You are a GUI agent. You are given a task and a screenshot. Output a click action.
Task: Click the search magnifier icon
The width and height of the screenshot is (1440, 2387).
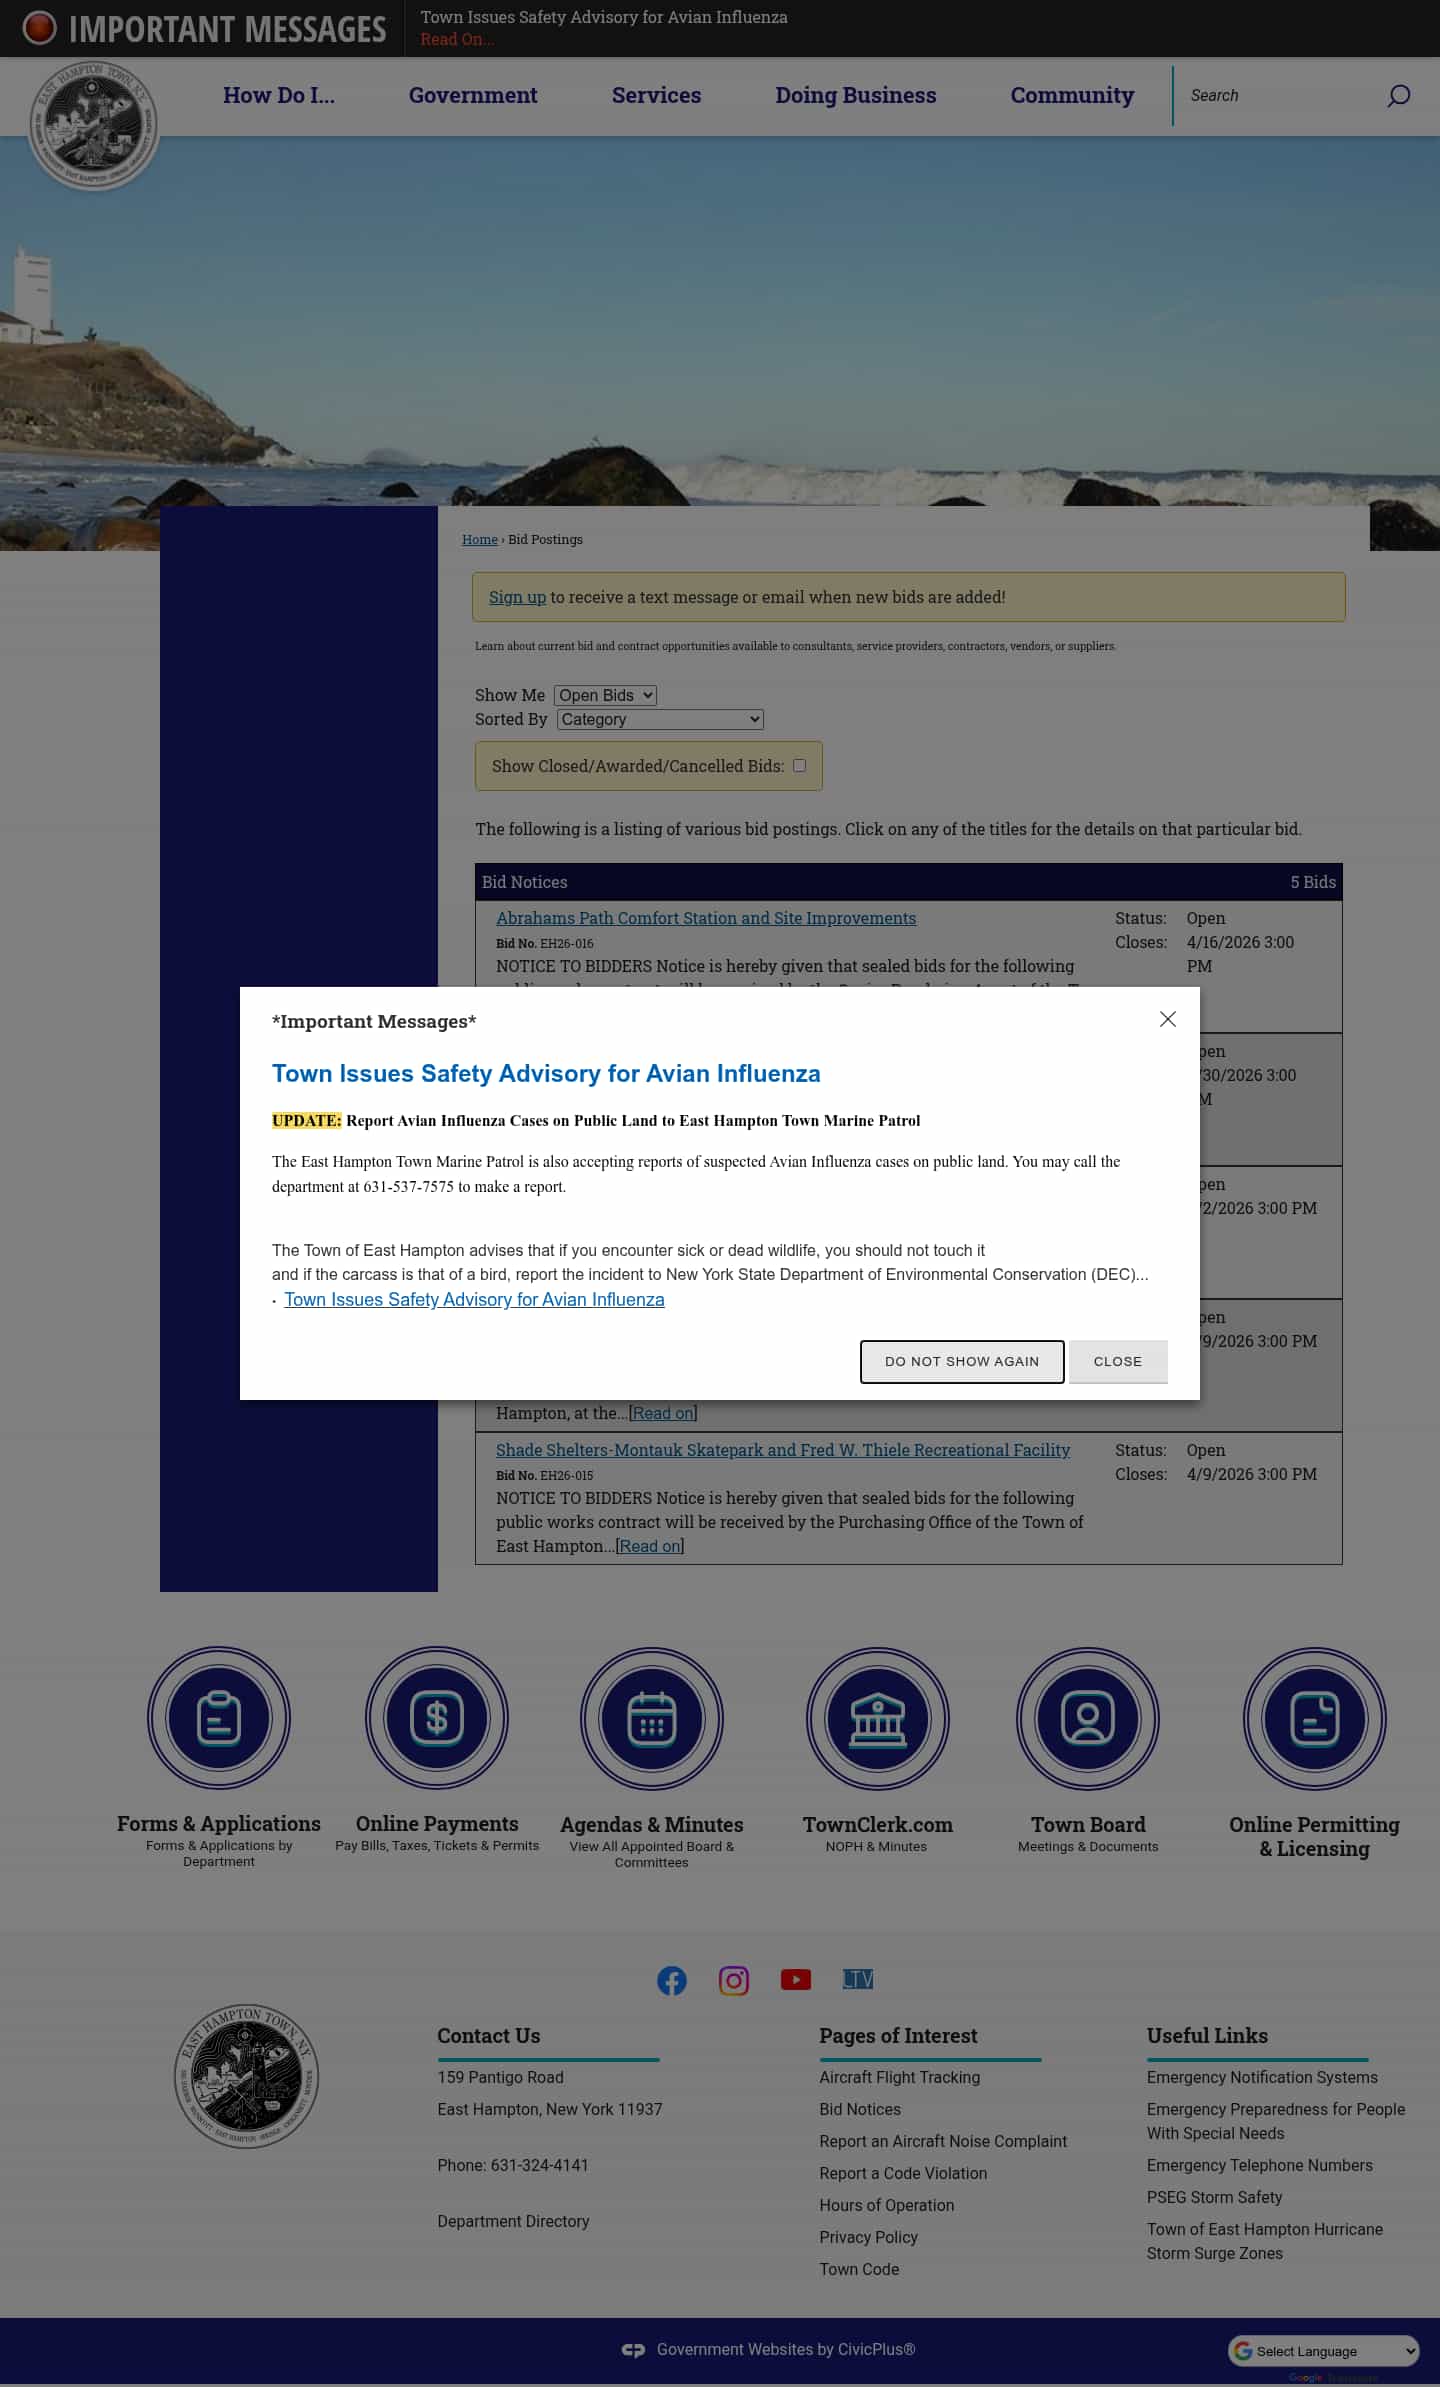pos(1398,95)
